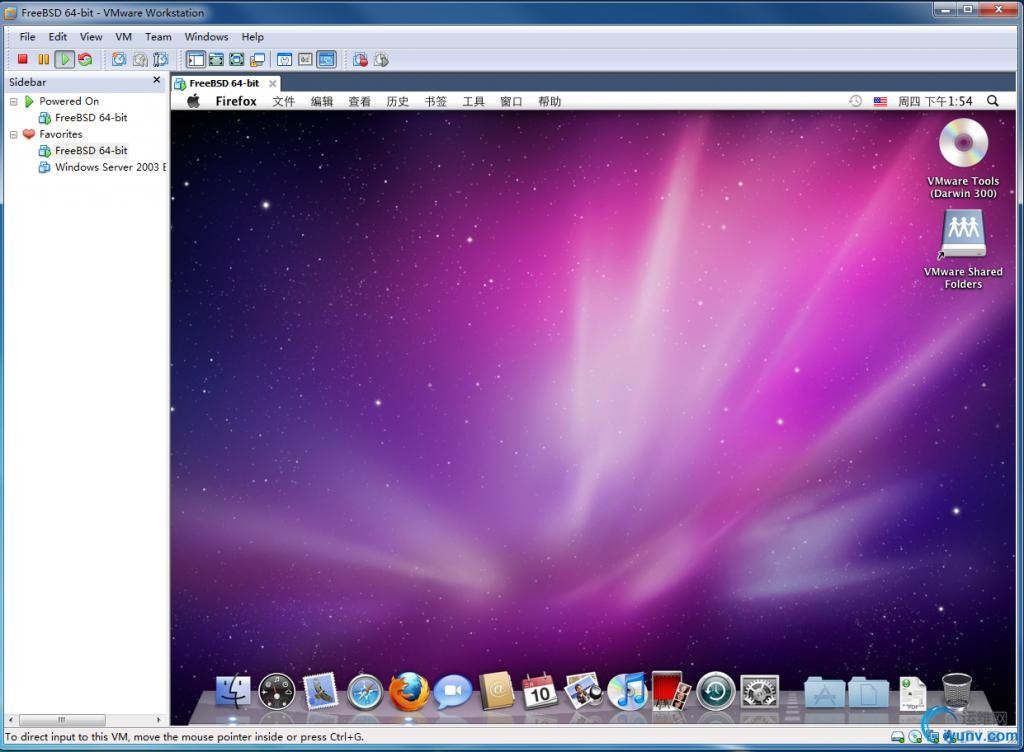Open the Trash in the Dock
This screenshot has width=1024, height=752.
[x=957, y=691]
